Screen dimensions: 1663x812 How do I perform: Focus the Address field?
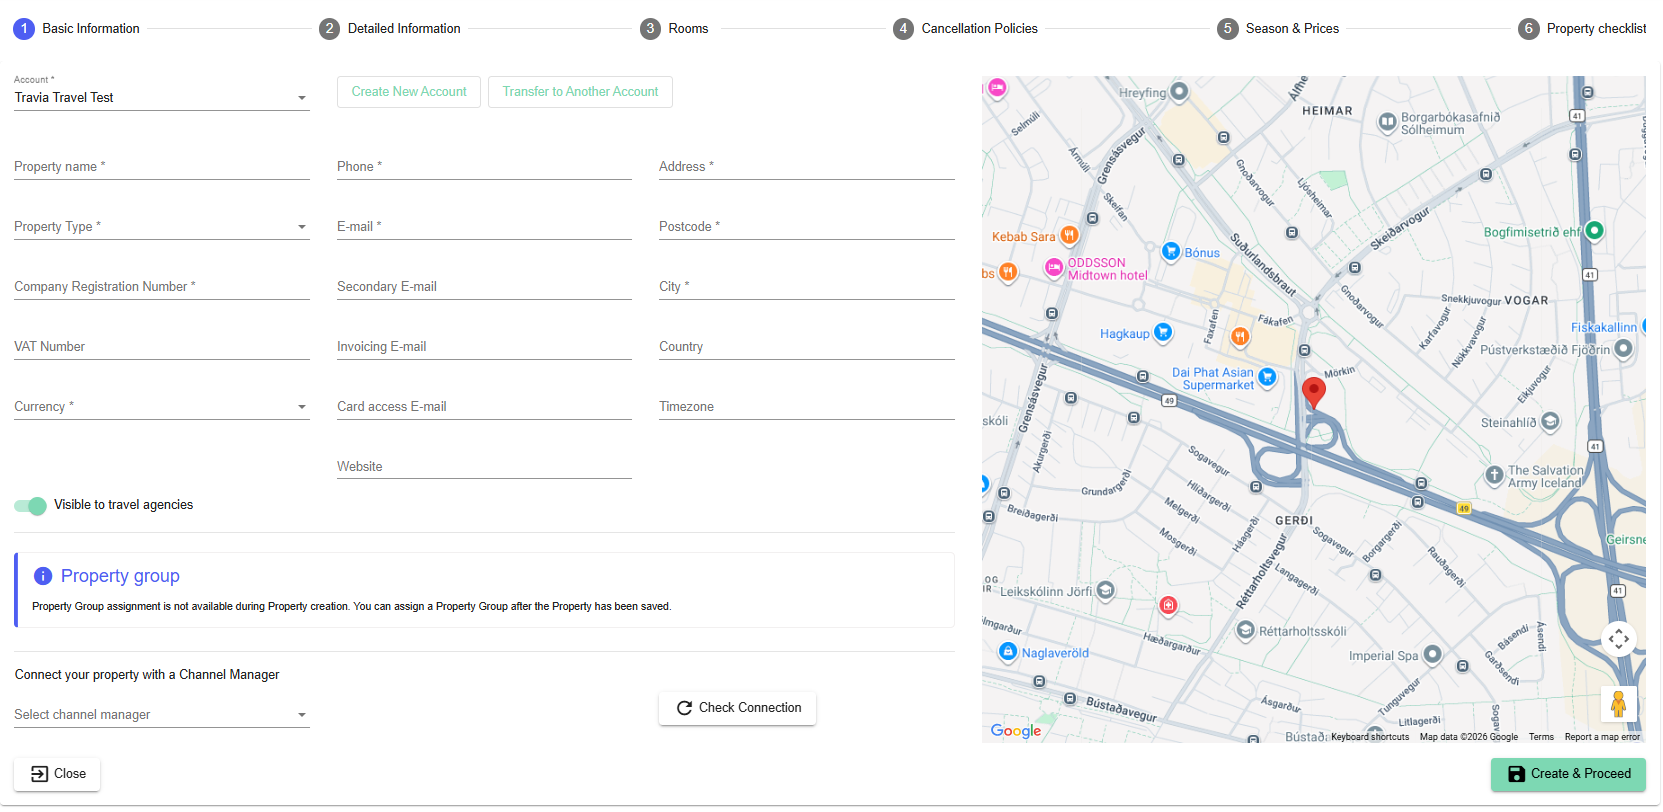pyautogui.click(x=807, y=167)
